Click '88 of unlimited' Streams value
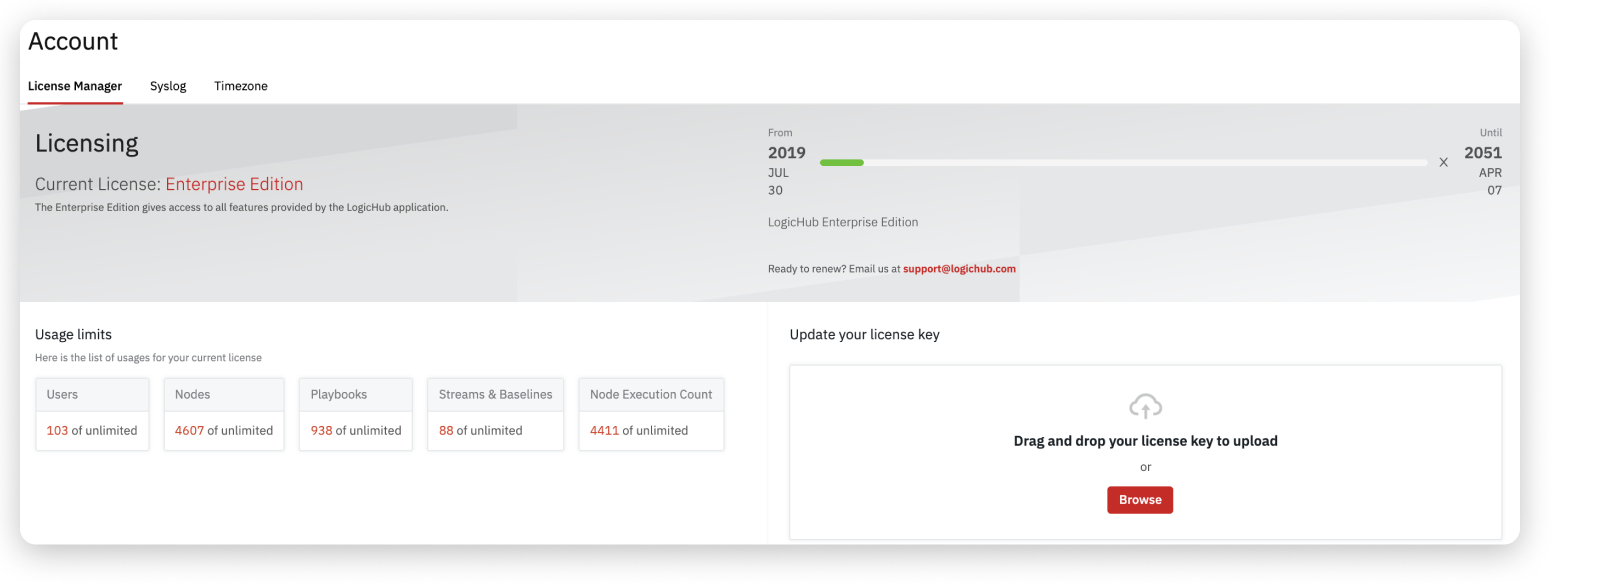This screenshot has width=1600, height=582. point(481,431)
